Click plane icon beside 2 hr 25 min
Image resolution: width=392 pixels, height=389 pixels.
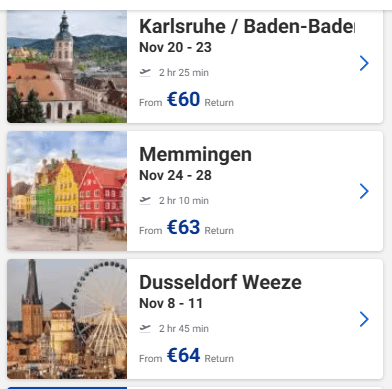point(145,72)
